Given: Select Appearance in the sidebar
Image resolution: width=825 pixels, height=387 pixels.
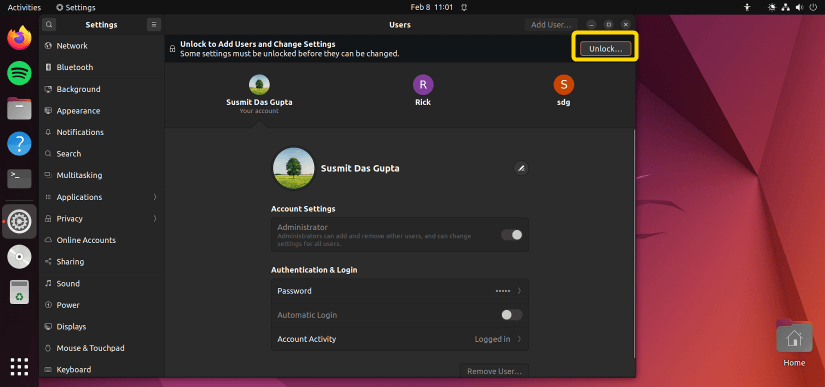Looking at the screenshot, I should tap(102, 111).
